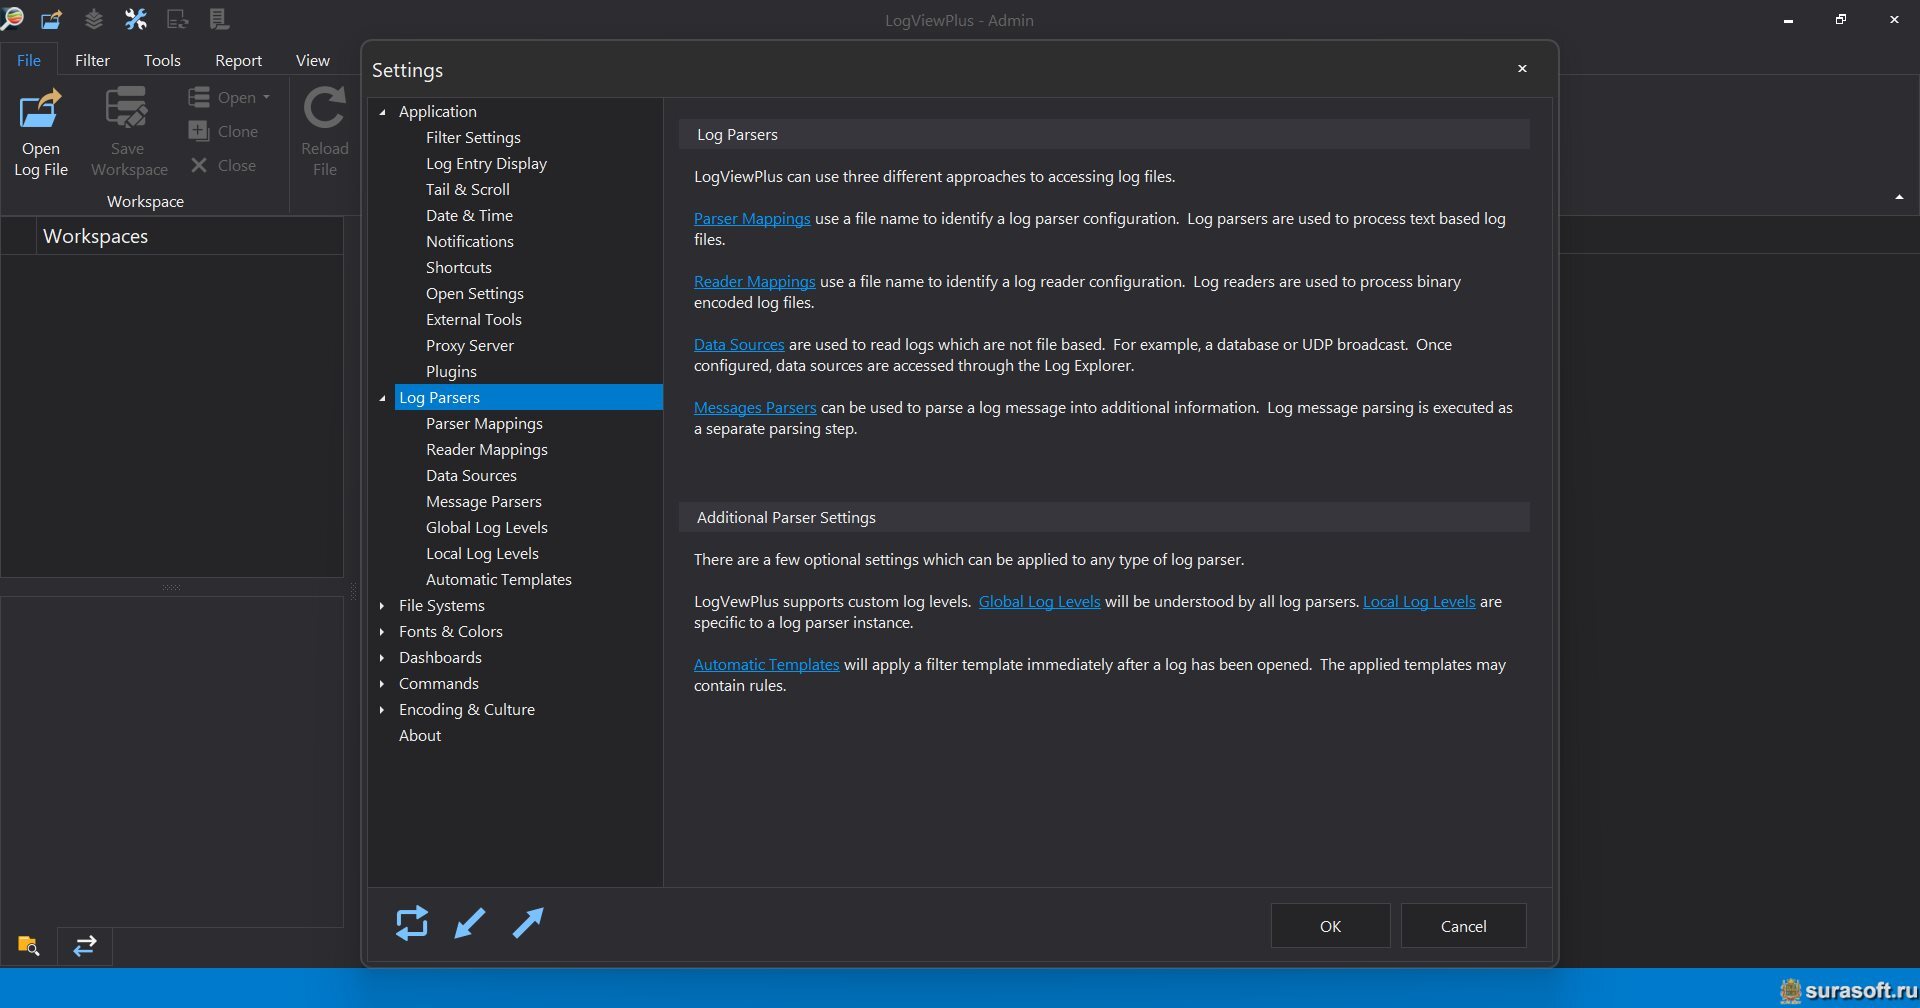Image resolution: width=1920 pixels, height=1008 pixels.
Task: Expand the File Systems tree node
Action: [382, 606]
